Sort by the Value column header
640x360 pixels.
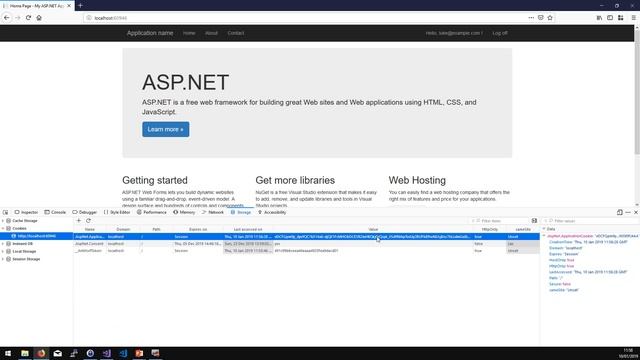373,229
